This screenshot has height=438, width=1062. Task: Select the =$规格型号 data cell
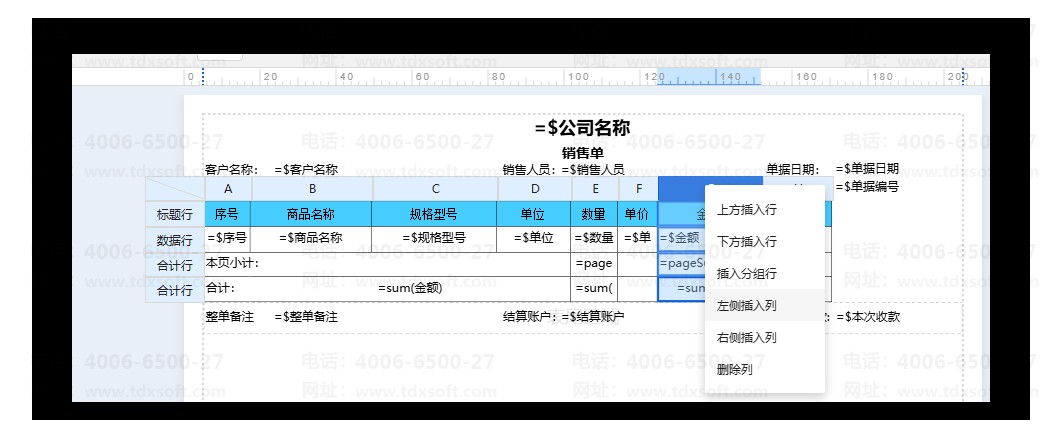coord(433,238)
